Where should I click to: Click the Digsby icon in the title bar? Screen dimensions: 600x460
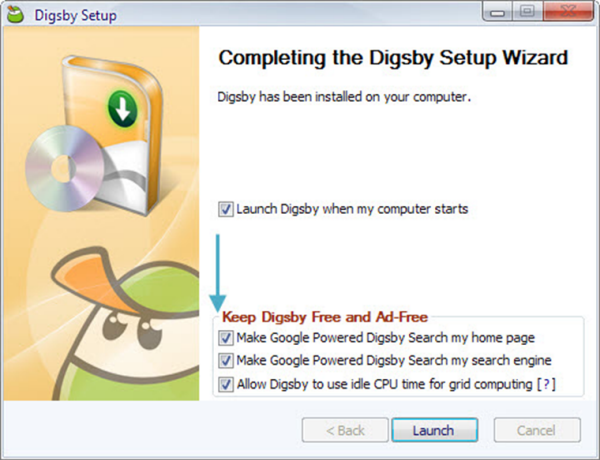pos(16,15)
